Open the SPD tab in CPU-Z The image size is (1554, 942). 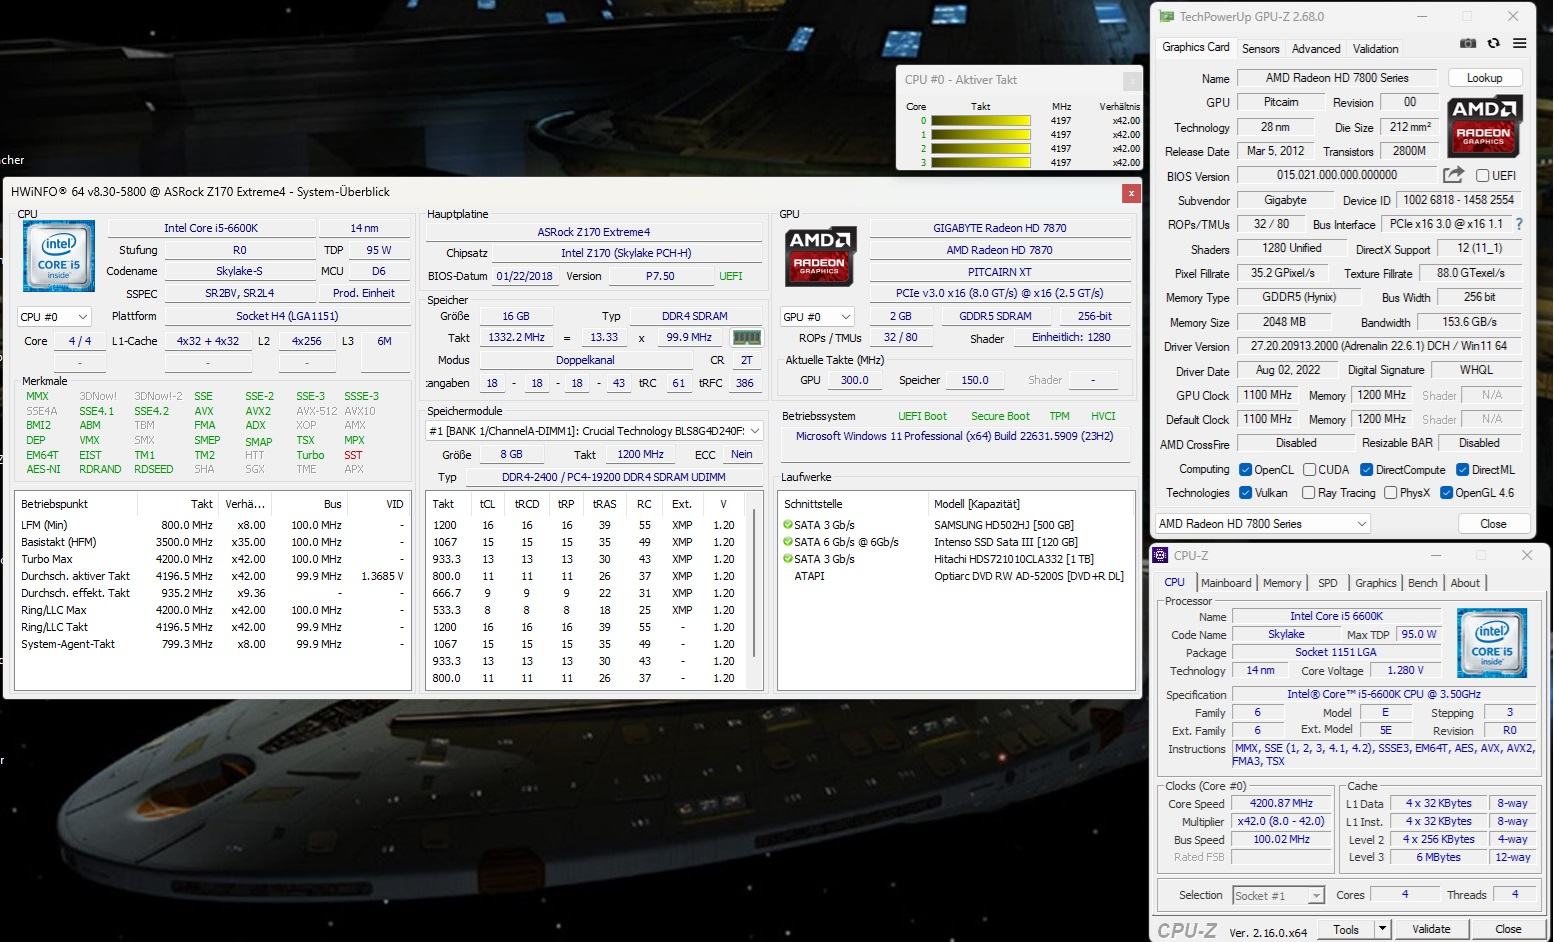pos(1327,583)
